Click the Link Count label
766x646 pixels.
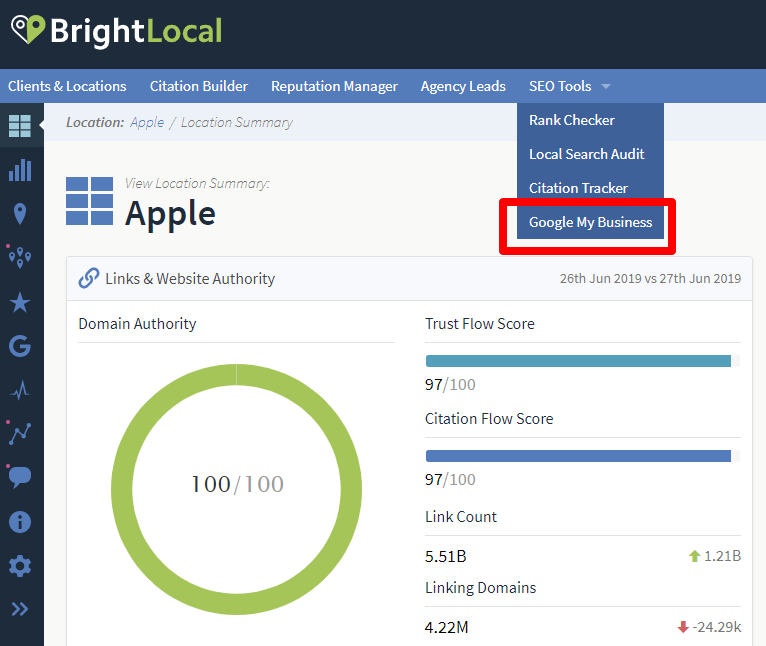[x=461, y=517]
